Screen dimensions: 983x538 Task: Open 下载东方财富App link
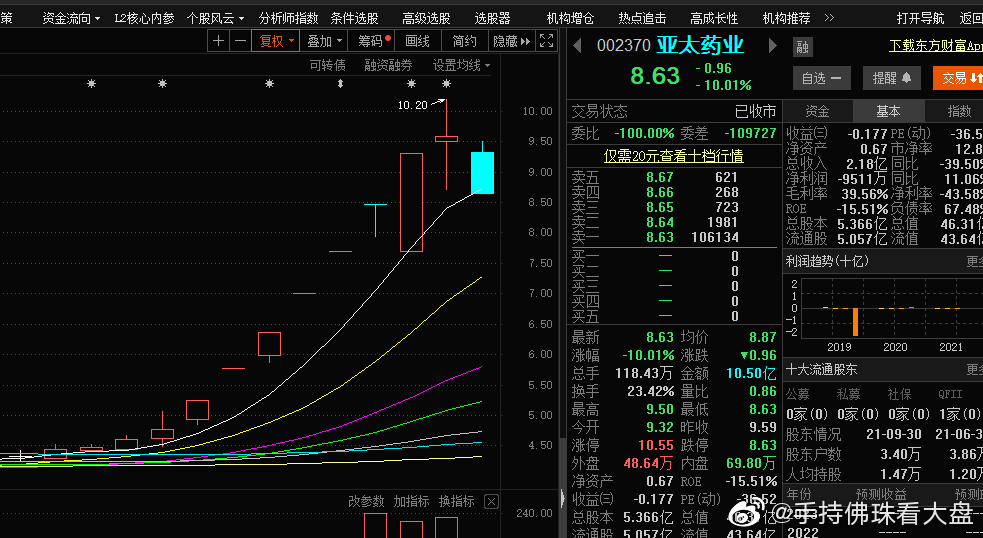coord(935,46)
